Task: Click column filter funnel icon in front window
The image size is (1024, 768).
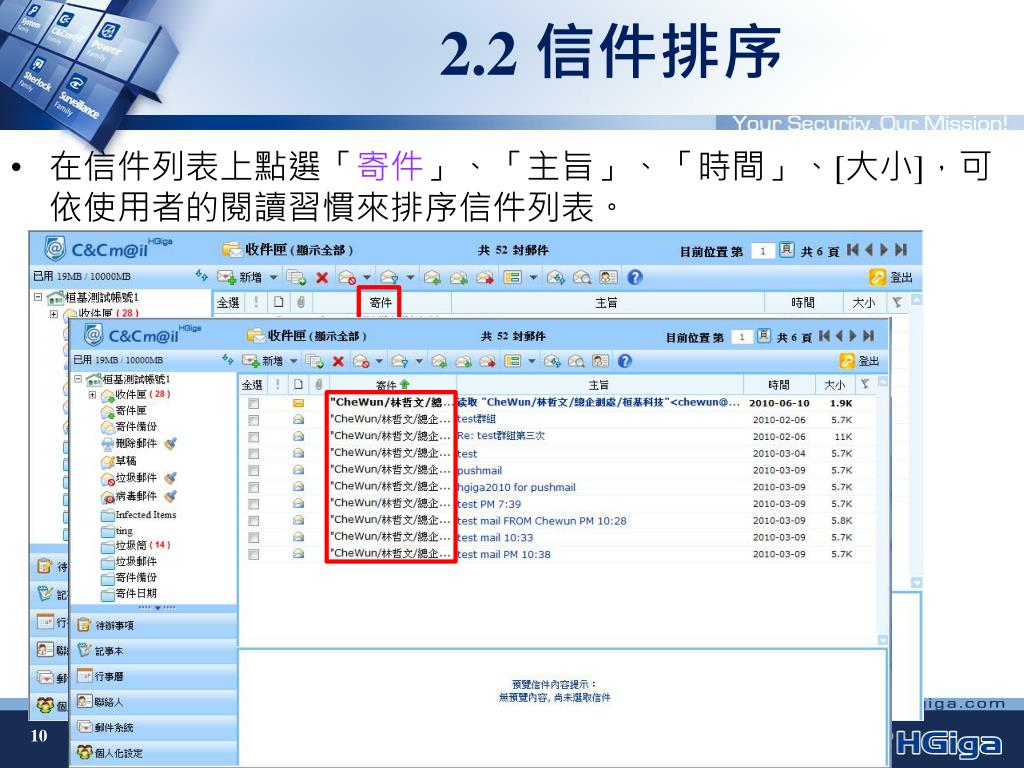Action: pos(865,384)
